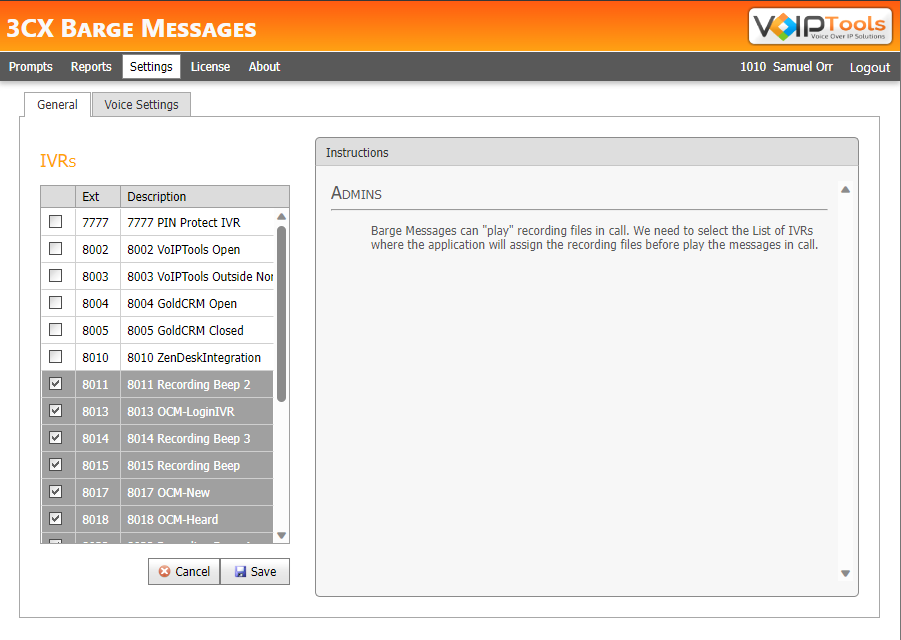Click the 8004 GoldCRM Open description
Screen dimensions: 901x640
tap(182, 303)
